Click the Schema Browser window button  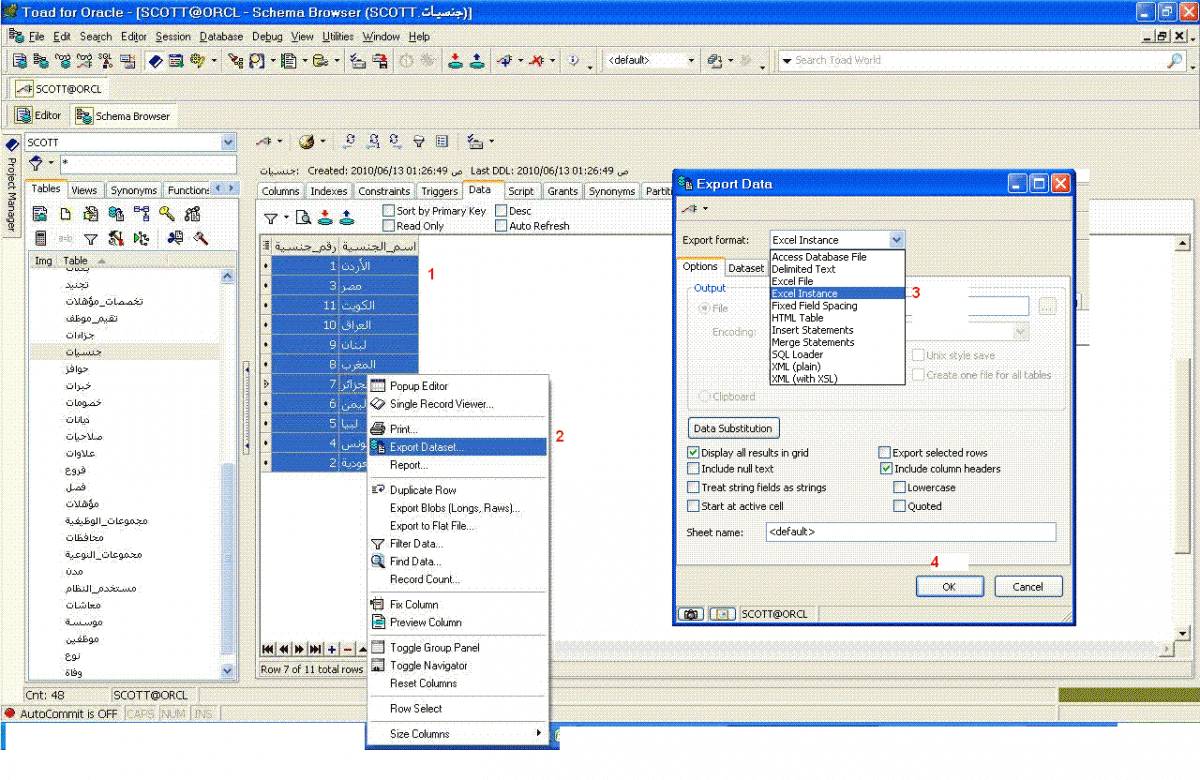point(122,116)
